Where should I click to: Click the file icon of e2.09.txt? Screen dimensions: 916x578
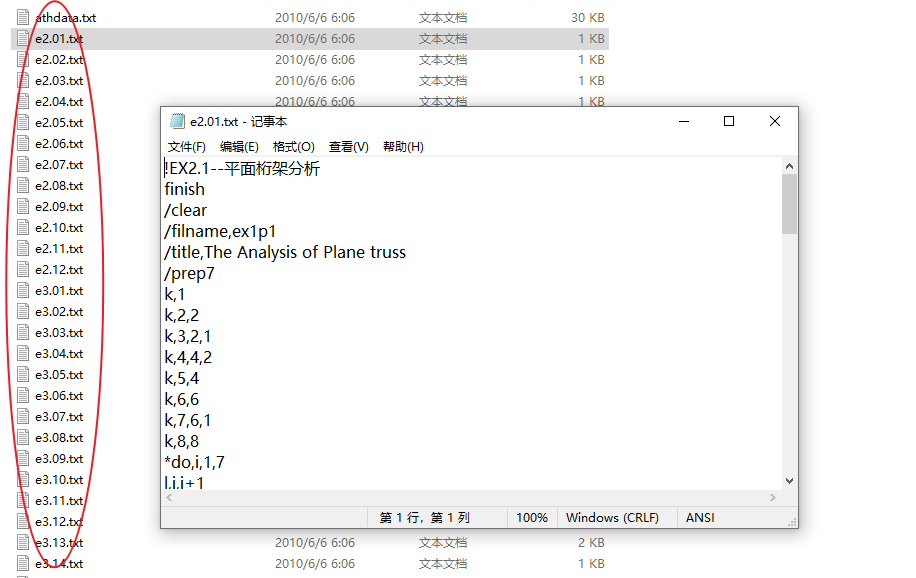click(x=23, y=207)
